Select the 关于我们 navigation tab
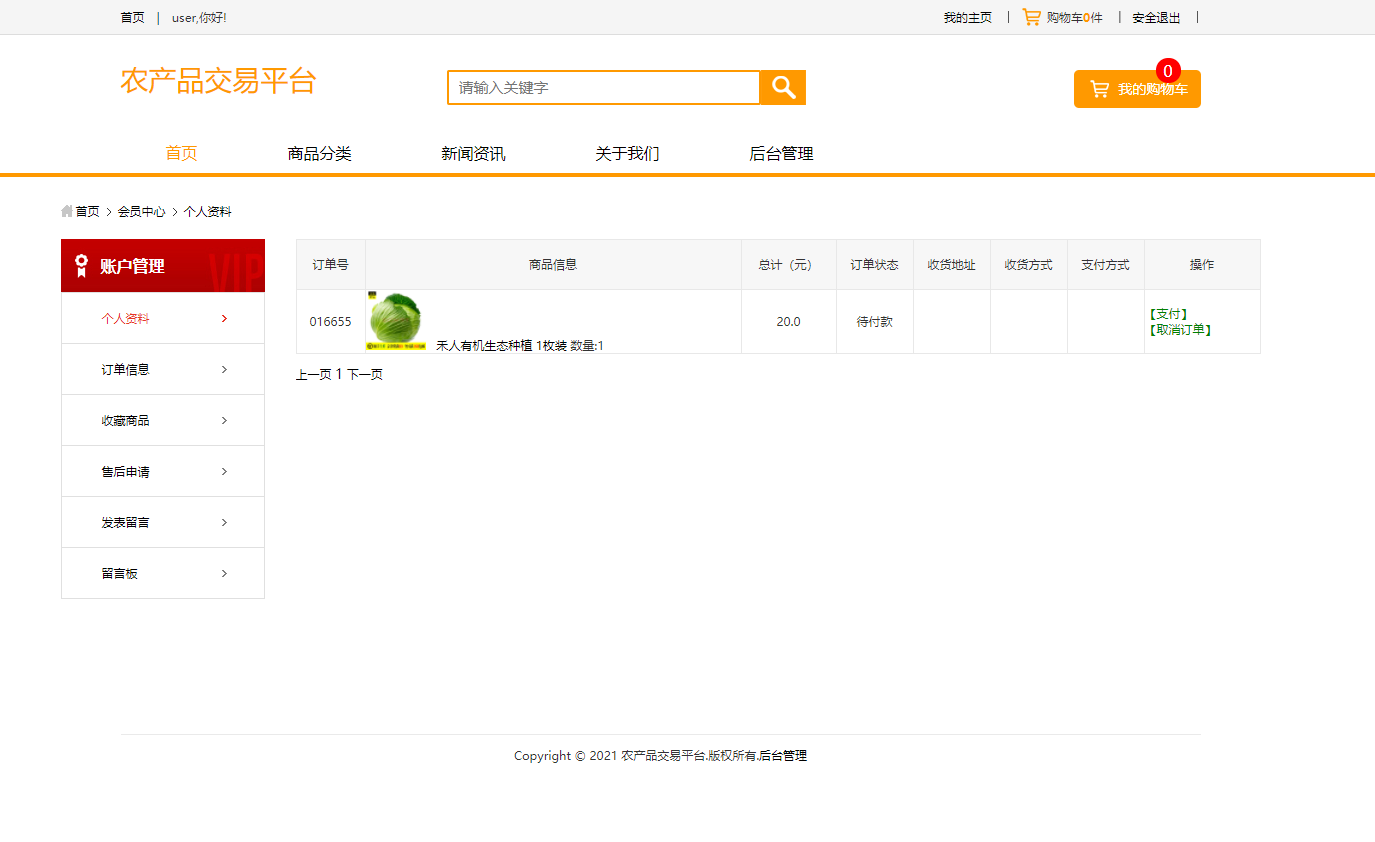This screenshot has height=842, width=1375. pyautogui.click(x=626, y=153)
